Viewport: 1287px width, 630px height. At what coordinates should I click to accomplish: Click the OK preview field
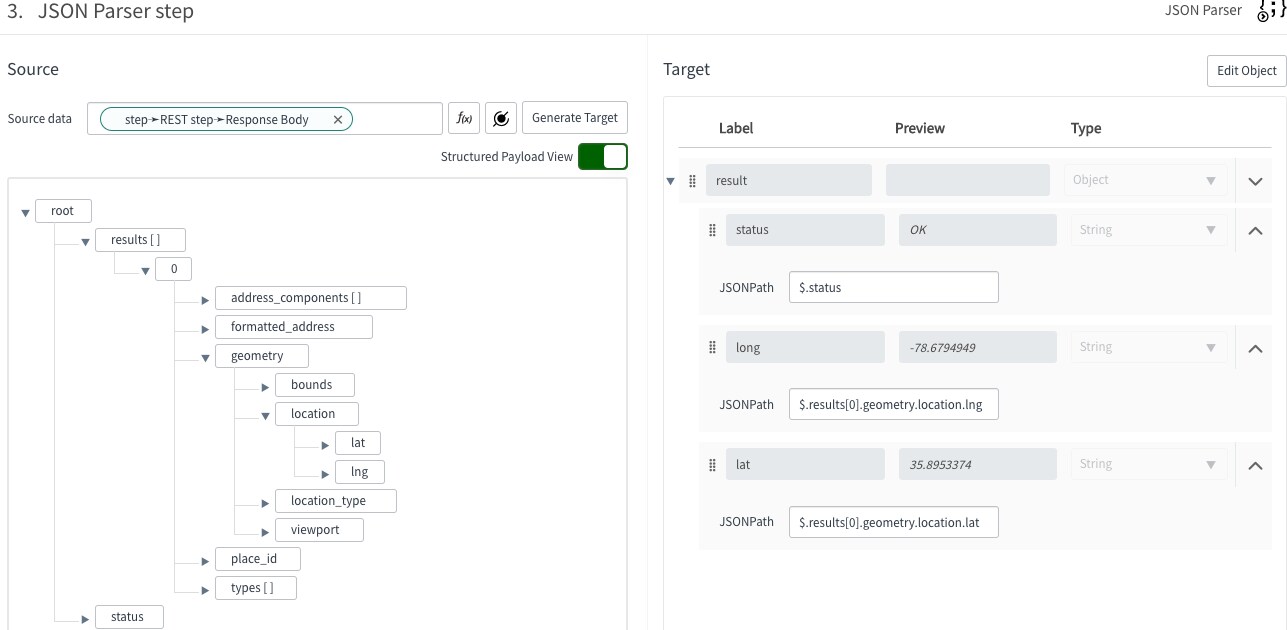click(x=977, y=230)
